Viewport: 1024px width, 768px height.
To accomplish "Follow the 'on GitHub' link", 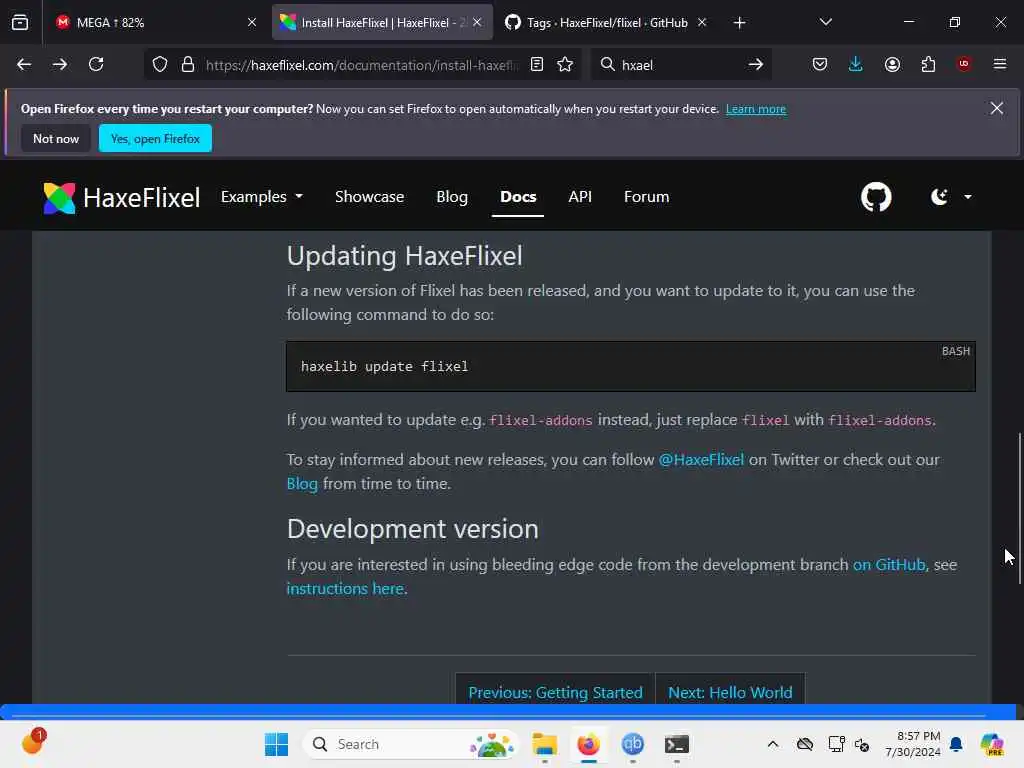I will [889, 564].
